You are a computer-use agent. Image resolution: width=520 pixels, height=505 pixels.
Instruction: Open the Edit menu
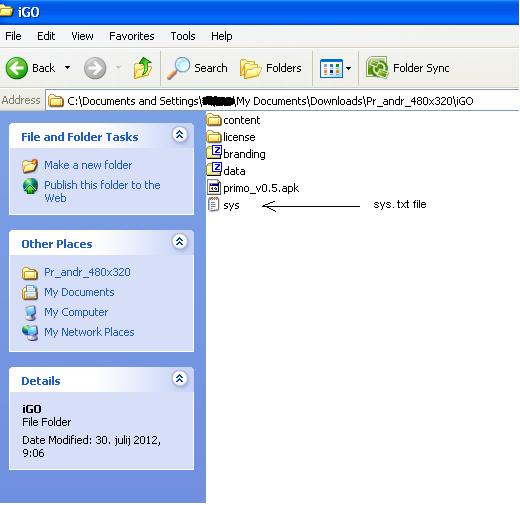[x=46, y=36]
